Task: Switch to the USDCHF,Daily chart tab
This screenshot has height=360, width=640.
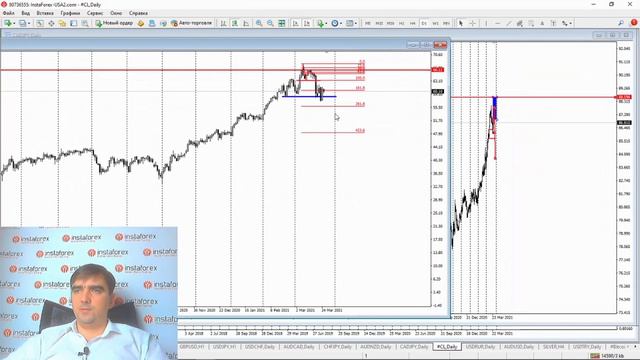Action: tap(260, 347)
